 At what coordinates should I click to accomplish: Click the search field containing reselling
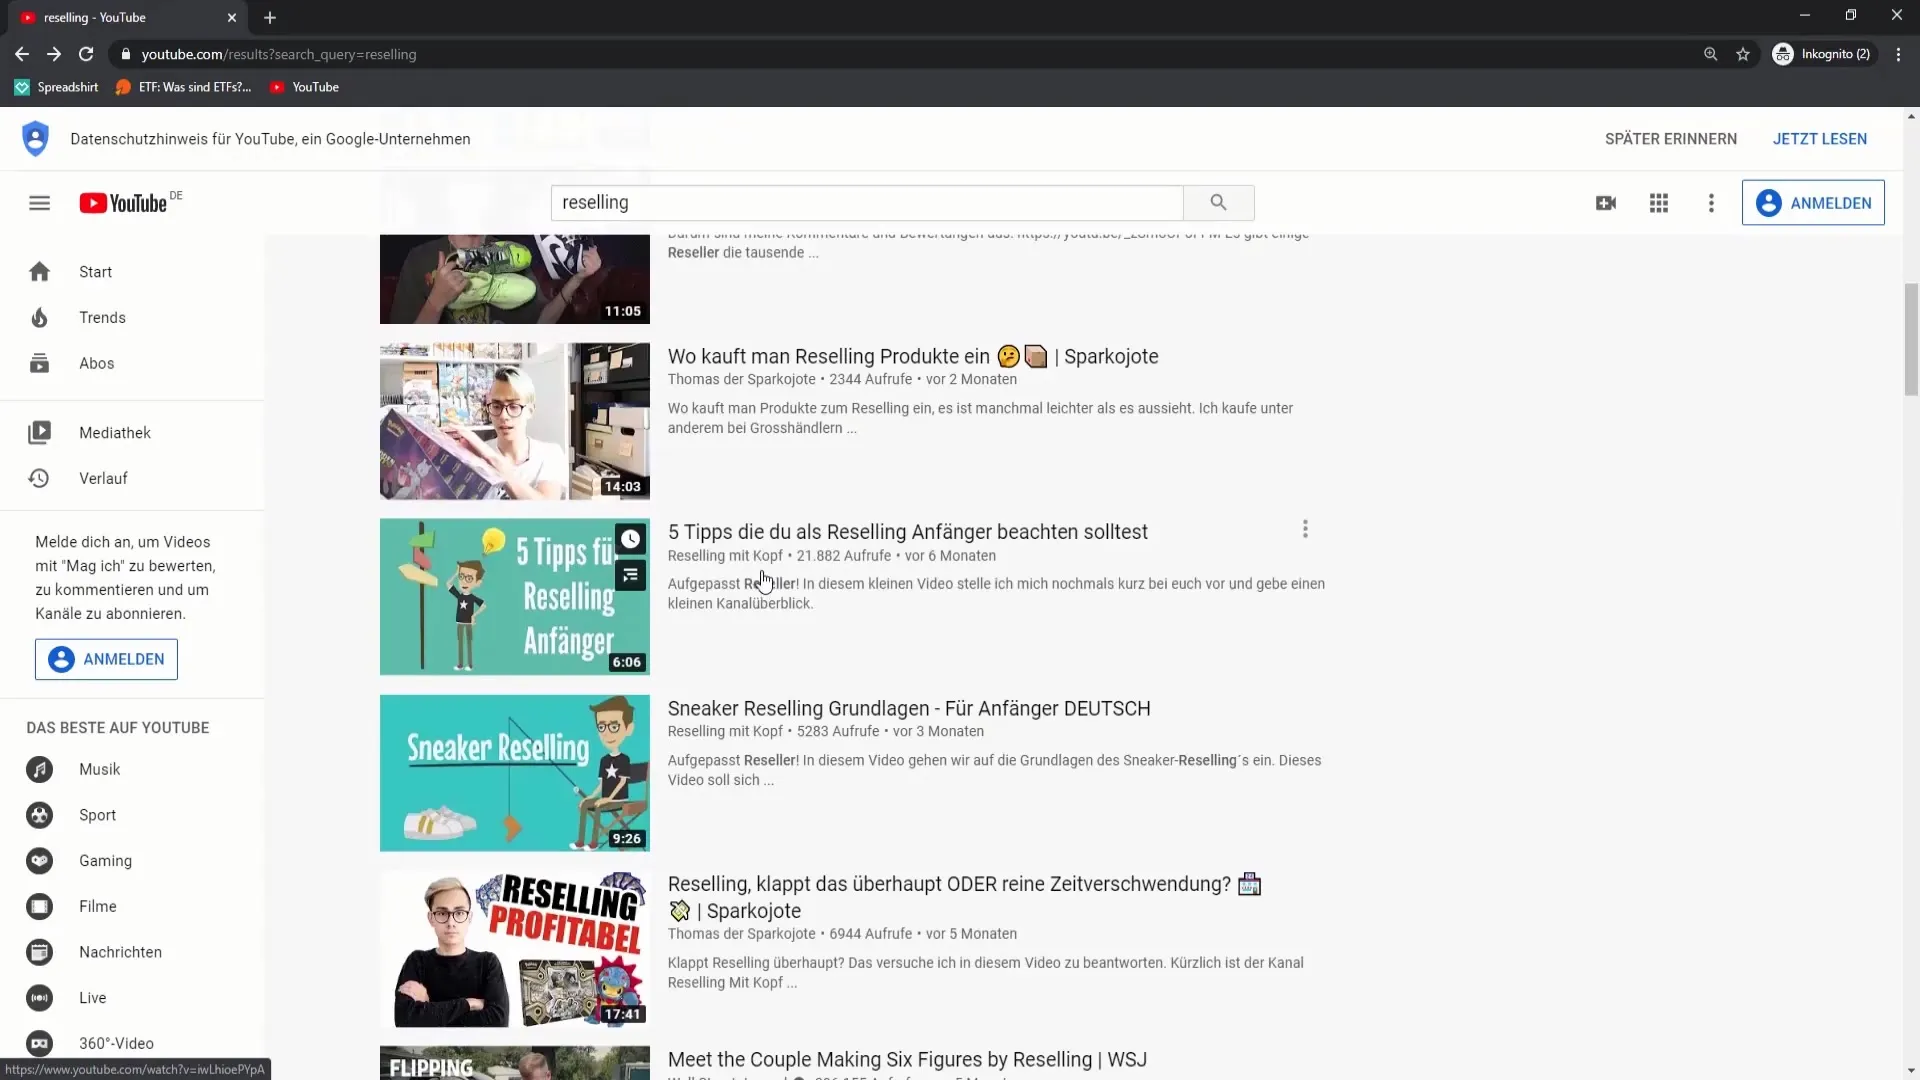(x=867, y=202)
